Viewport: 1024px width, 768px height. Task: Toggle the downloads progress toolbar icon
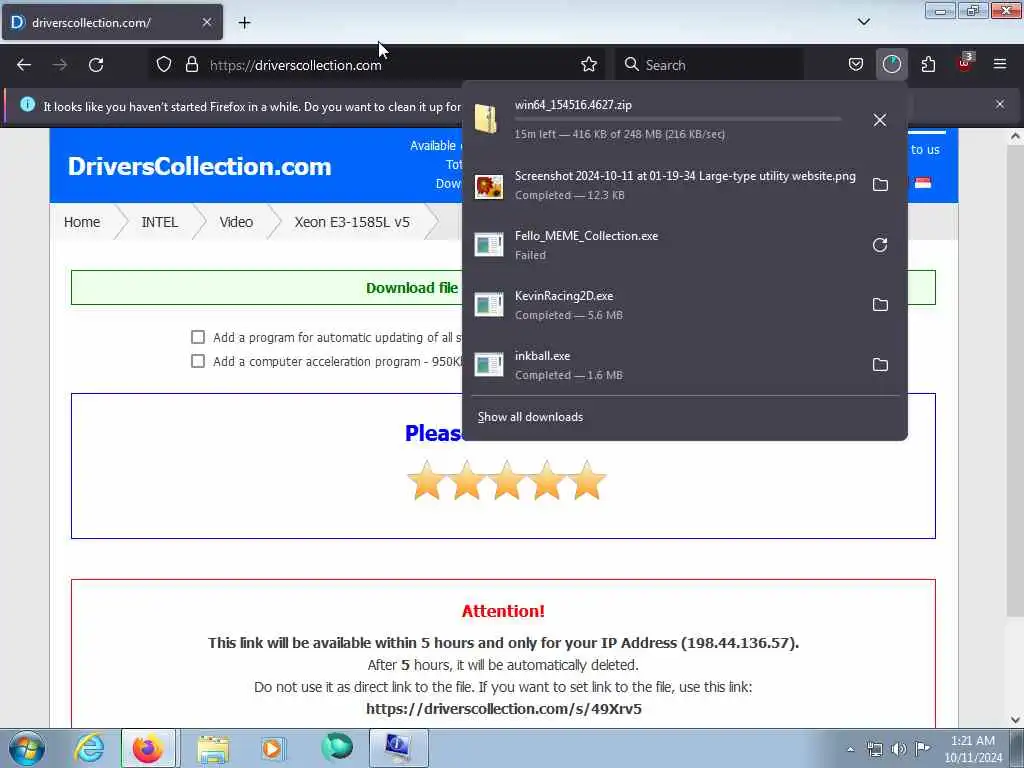pyautogui.click(x=891, y=65)
